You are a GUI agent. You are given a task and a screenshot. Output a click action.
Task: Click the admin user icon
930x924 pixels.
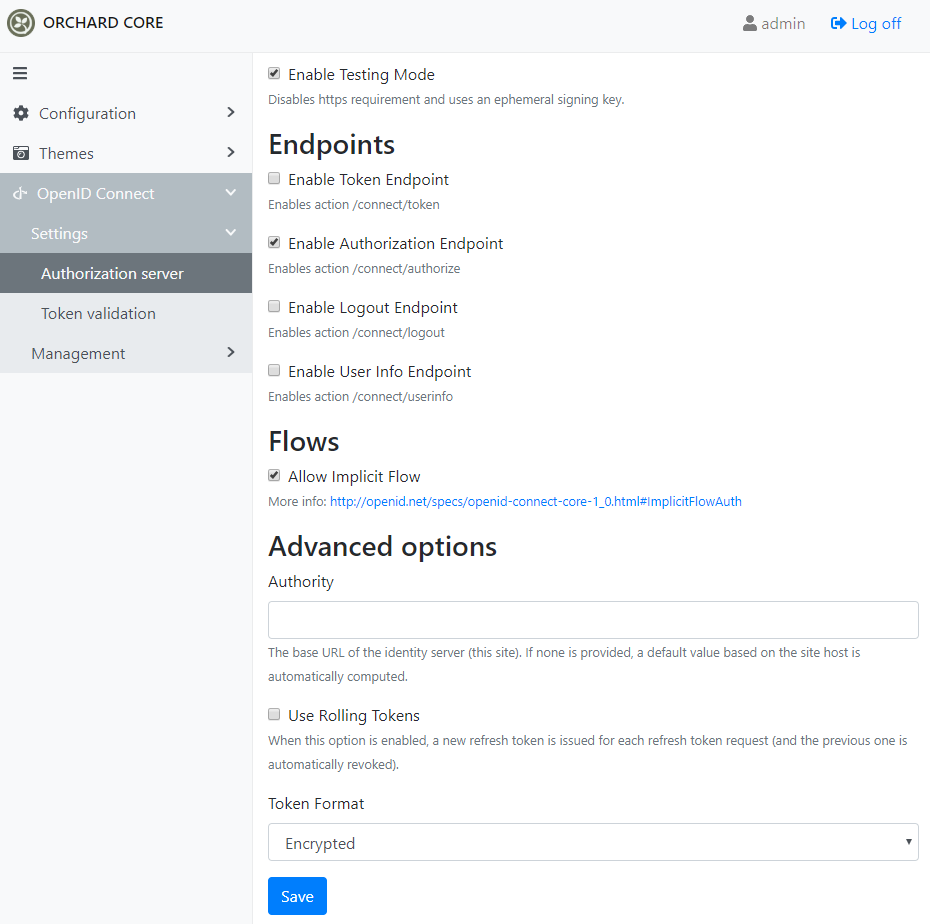click(x=750, y=23)
